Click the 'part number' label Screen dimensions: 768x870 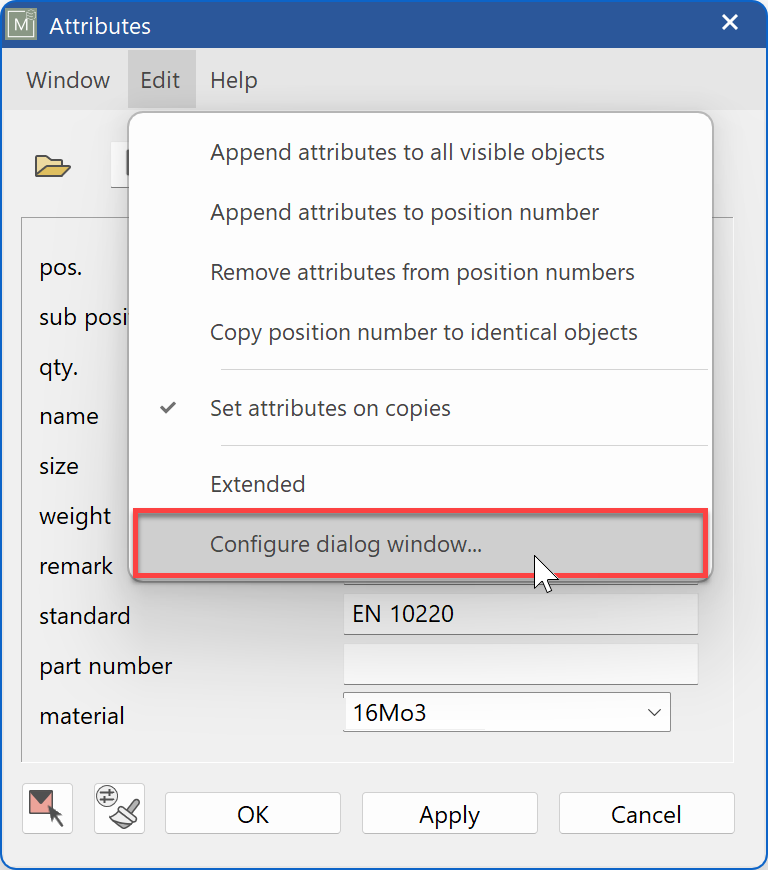106,666
